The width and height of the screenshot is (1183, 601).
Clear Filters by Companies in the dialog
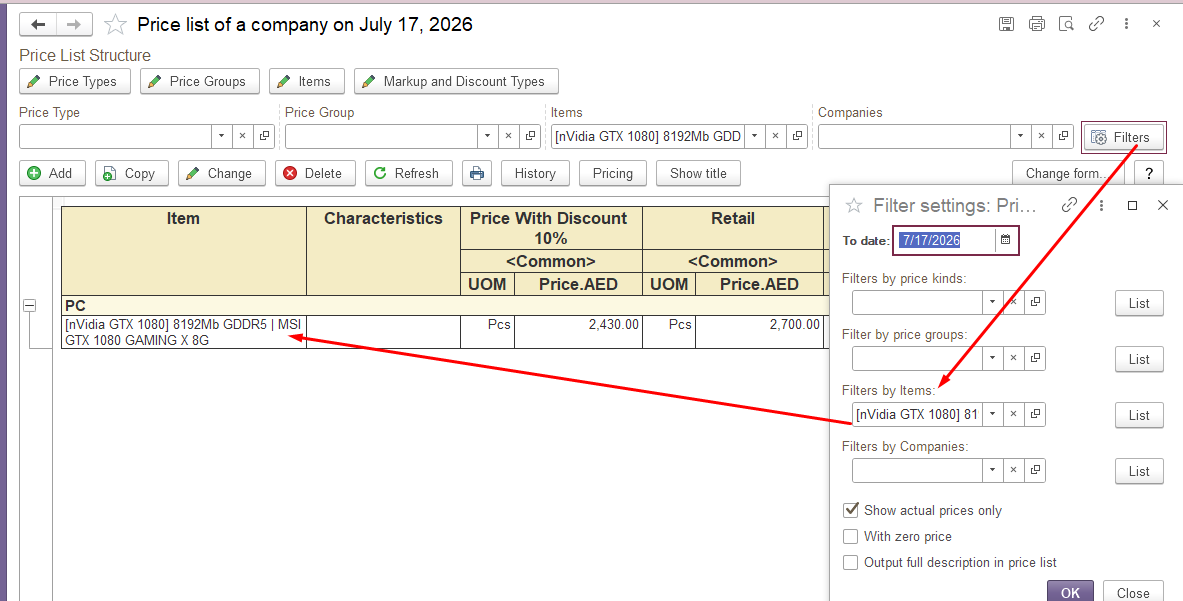click(1014, 471)
